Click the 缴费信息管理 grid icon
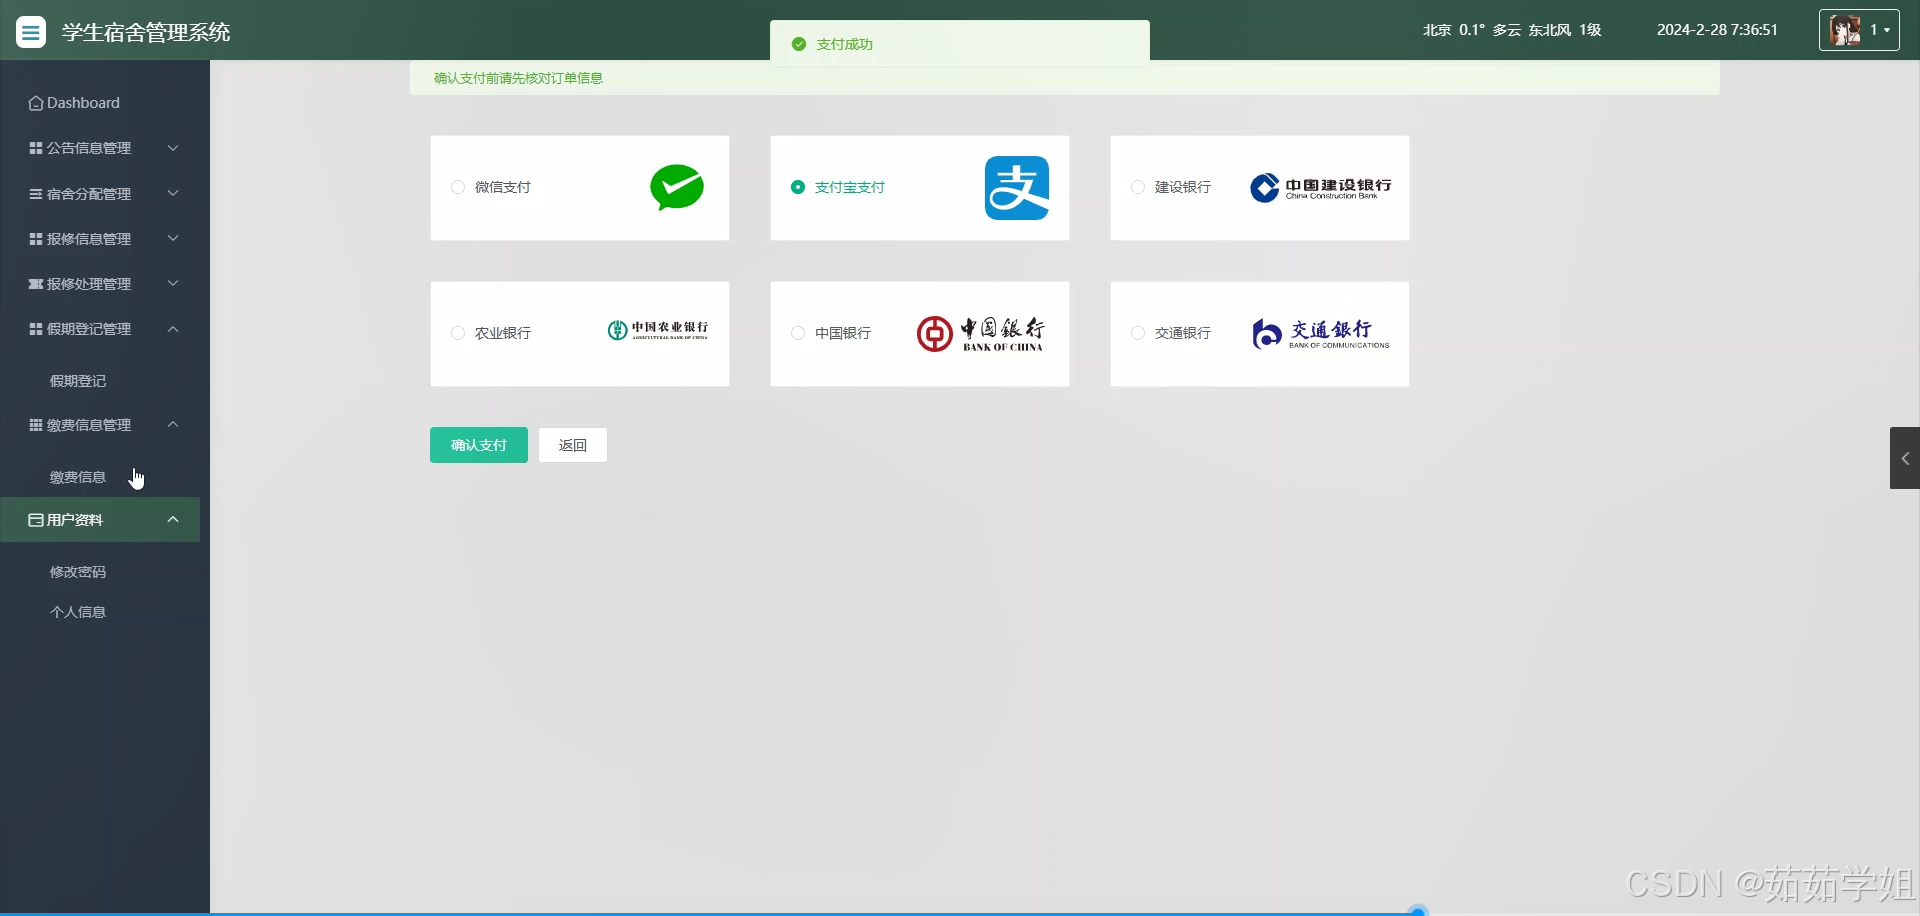The height and width of the screenshot is (916, 1920). click(36, 425)
